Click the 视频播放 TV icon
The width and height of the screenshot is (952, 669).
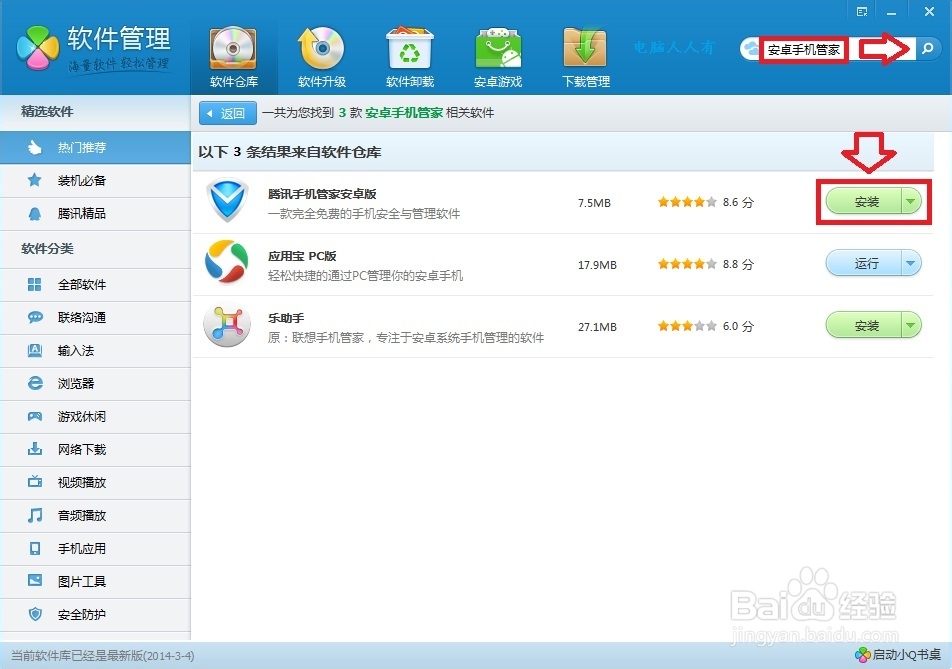tap(35, 482)
